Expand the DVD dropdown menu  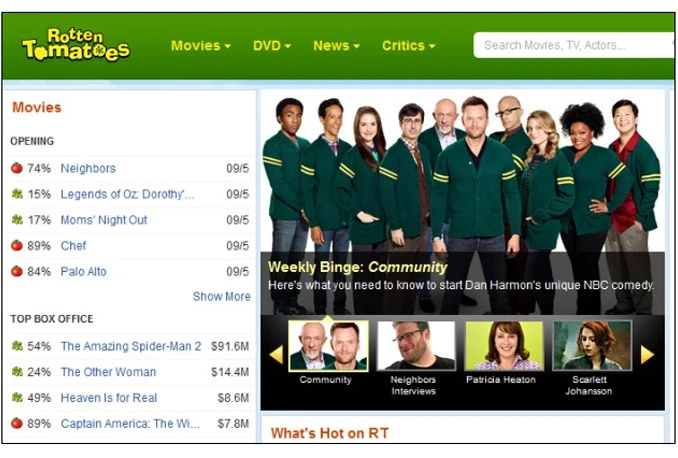(272, 45)
